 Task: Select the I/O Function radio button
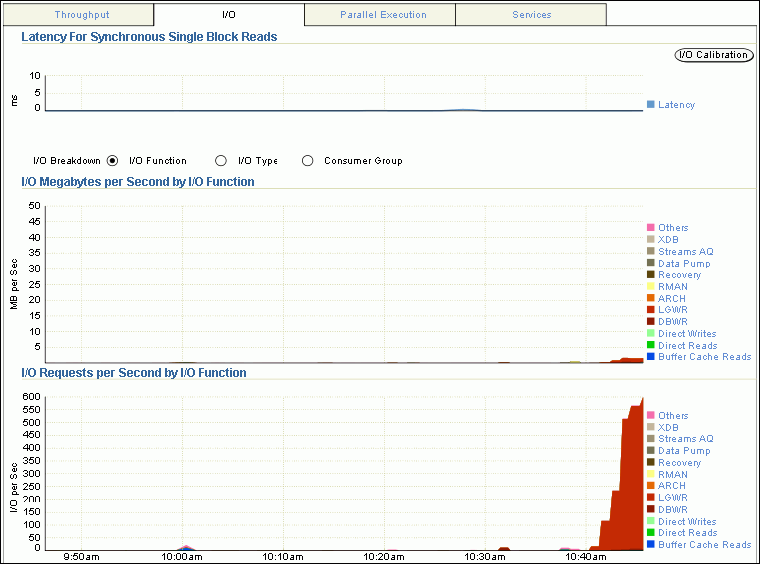[112, 161]
